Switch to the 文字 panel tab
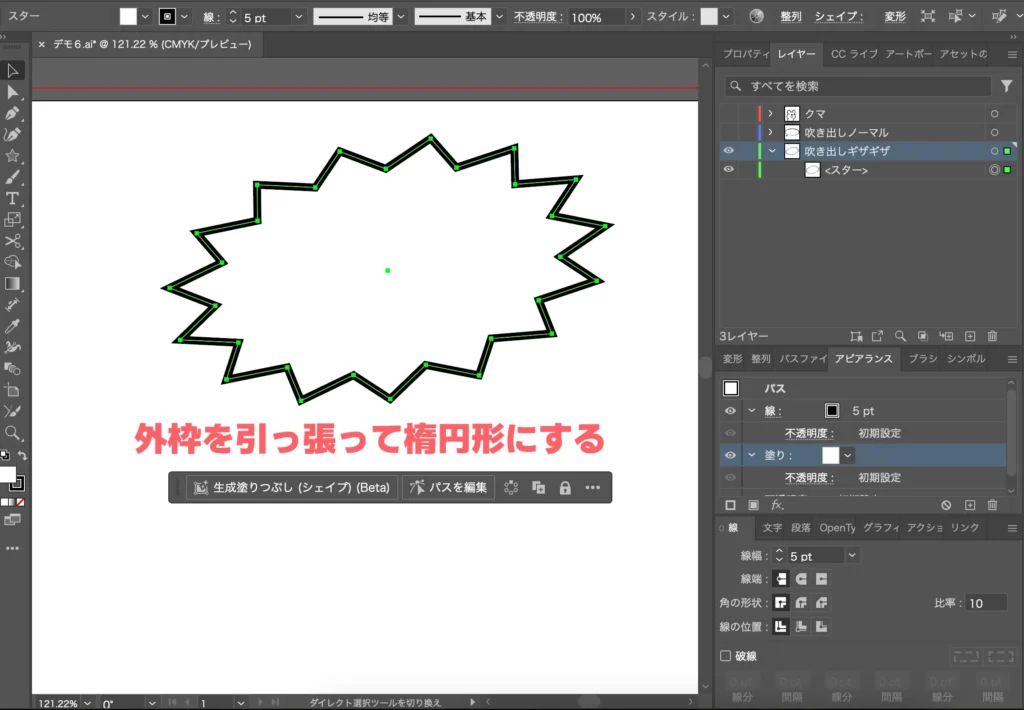Image resolution: width=1024 pixels, height=710 pixels. 772,528
